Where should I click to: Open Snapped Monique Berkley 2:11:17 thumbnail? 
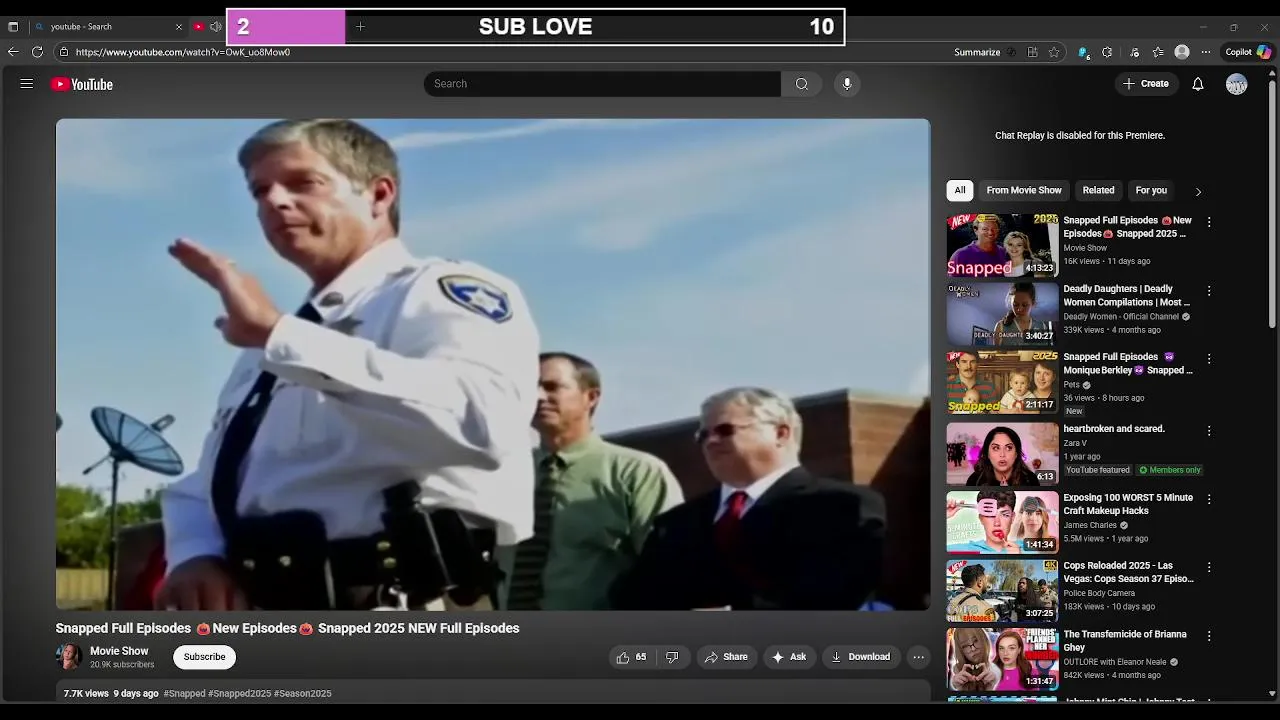[x=1002, y=382]
